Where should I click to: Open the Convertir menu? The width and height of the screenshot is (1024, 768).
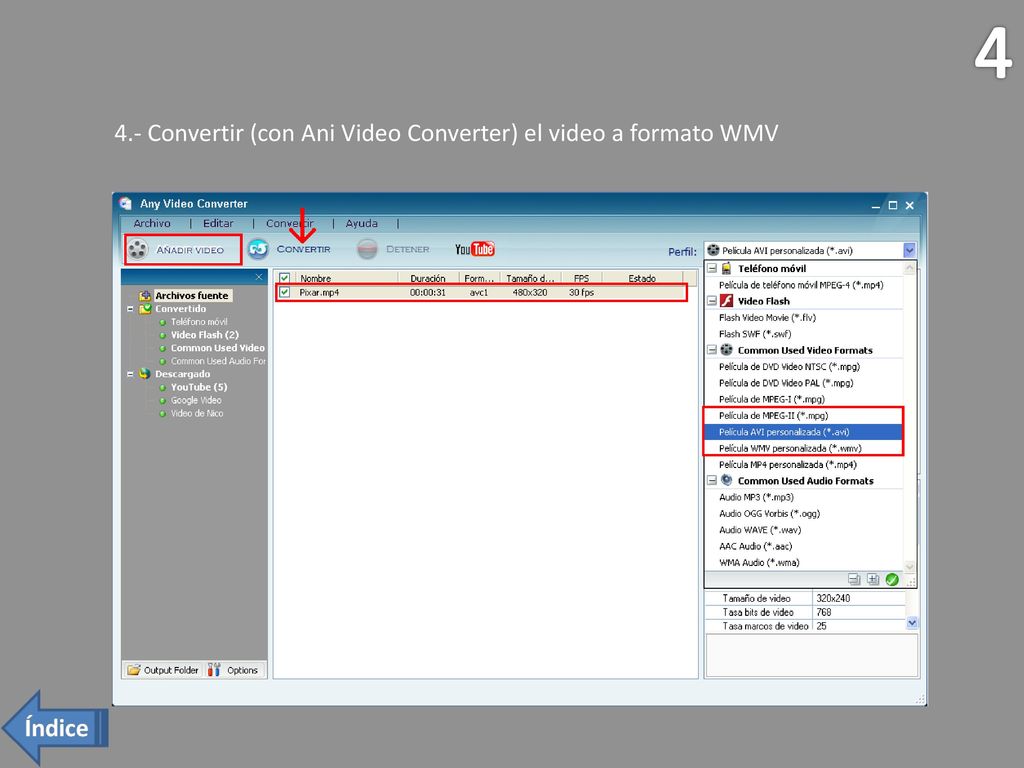tap(289, 223)
